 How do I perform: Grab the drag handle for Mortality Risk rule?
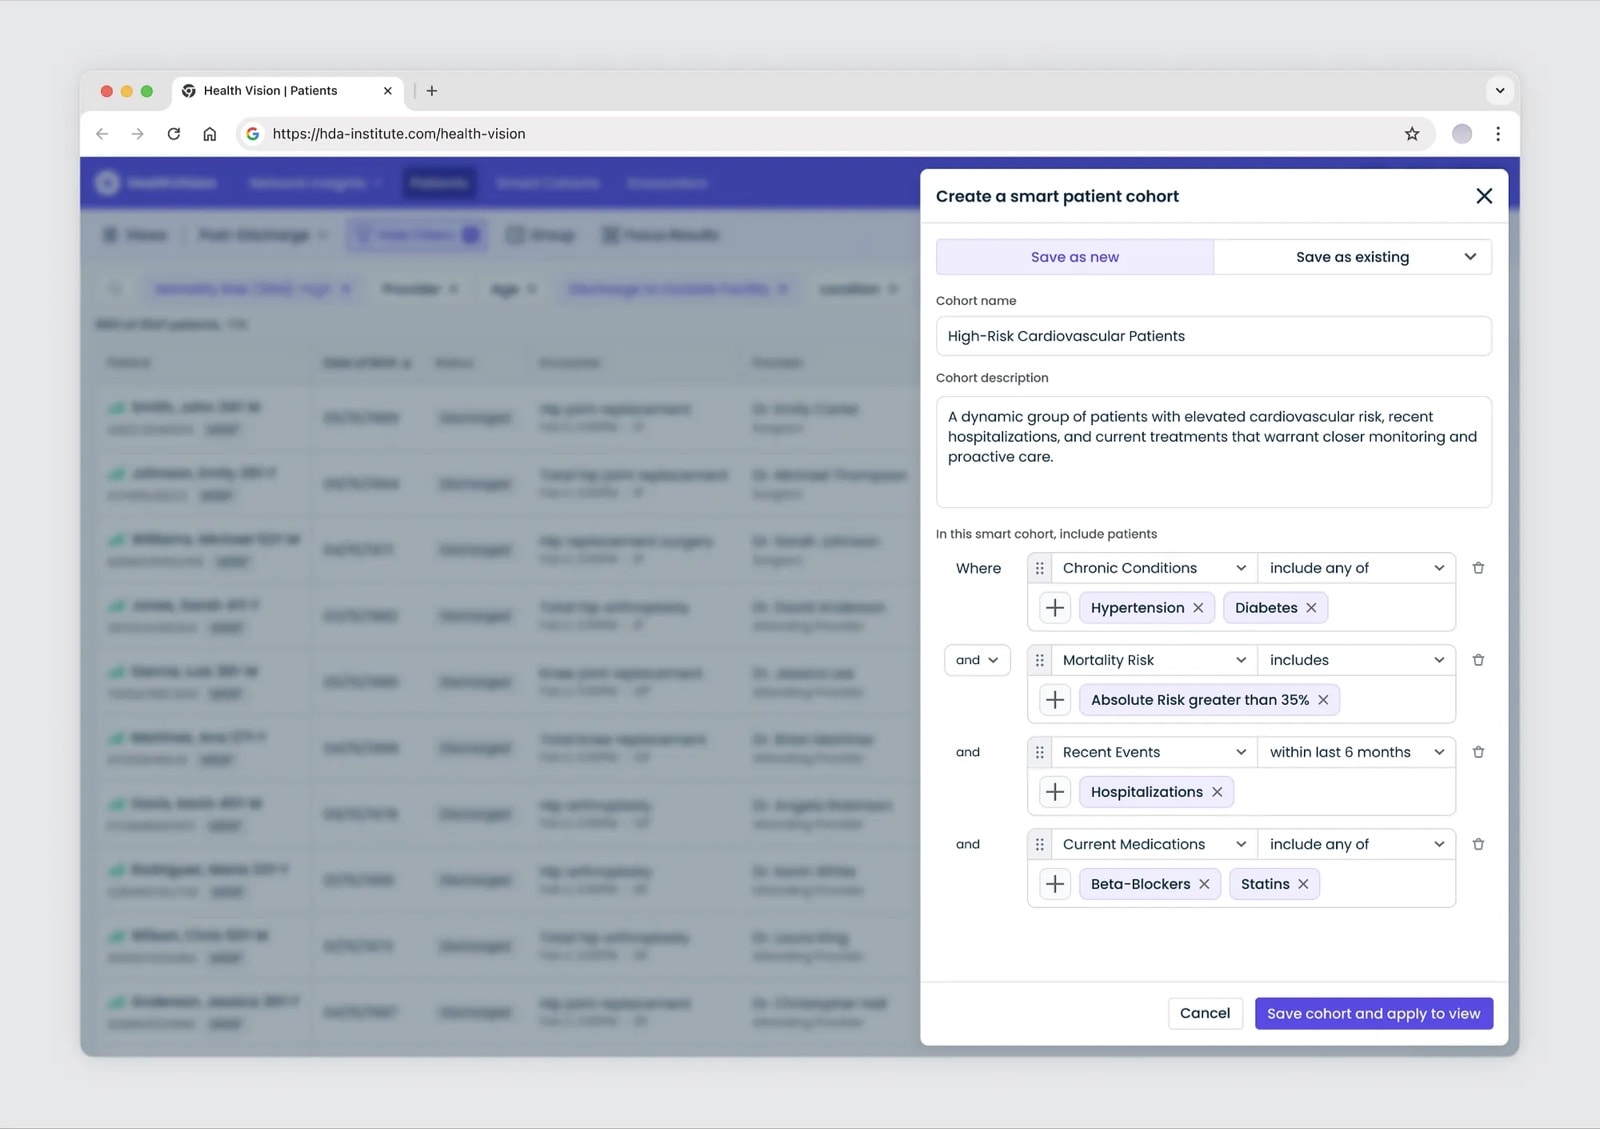point(1039,660)
